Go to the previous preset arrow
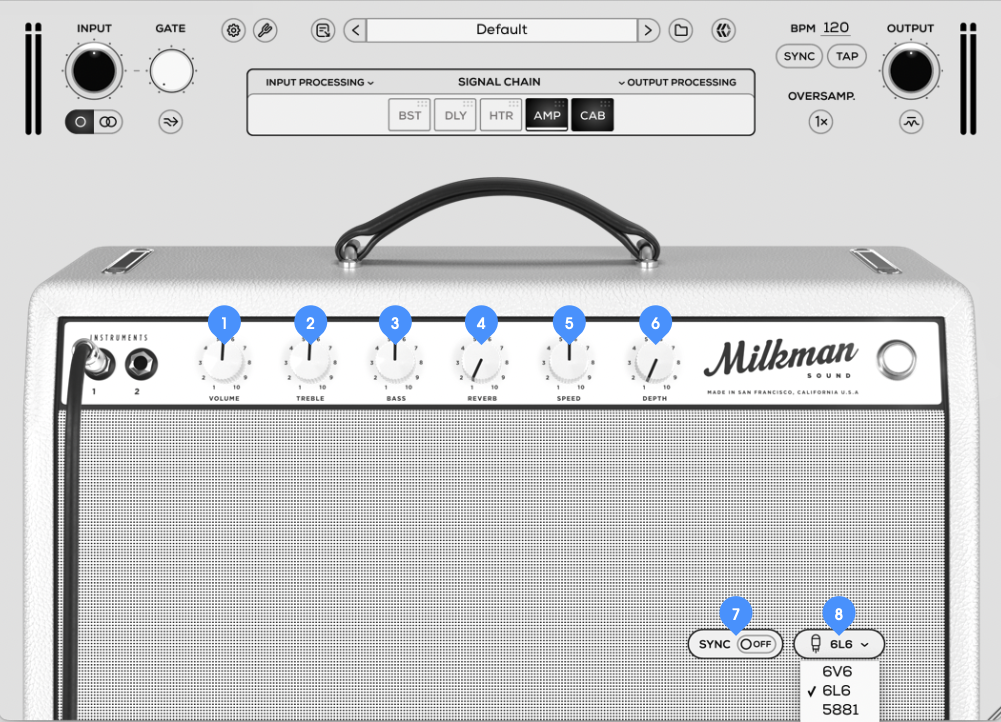The height and width of the screenshot is (722, 1001). click(355, 30)
